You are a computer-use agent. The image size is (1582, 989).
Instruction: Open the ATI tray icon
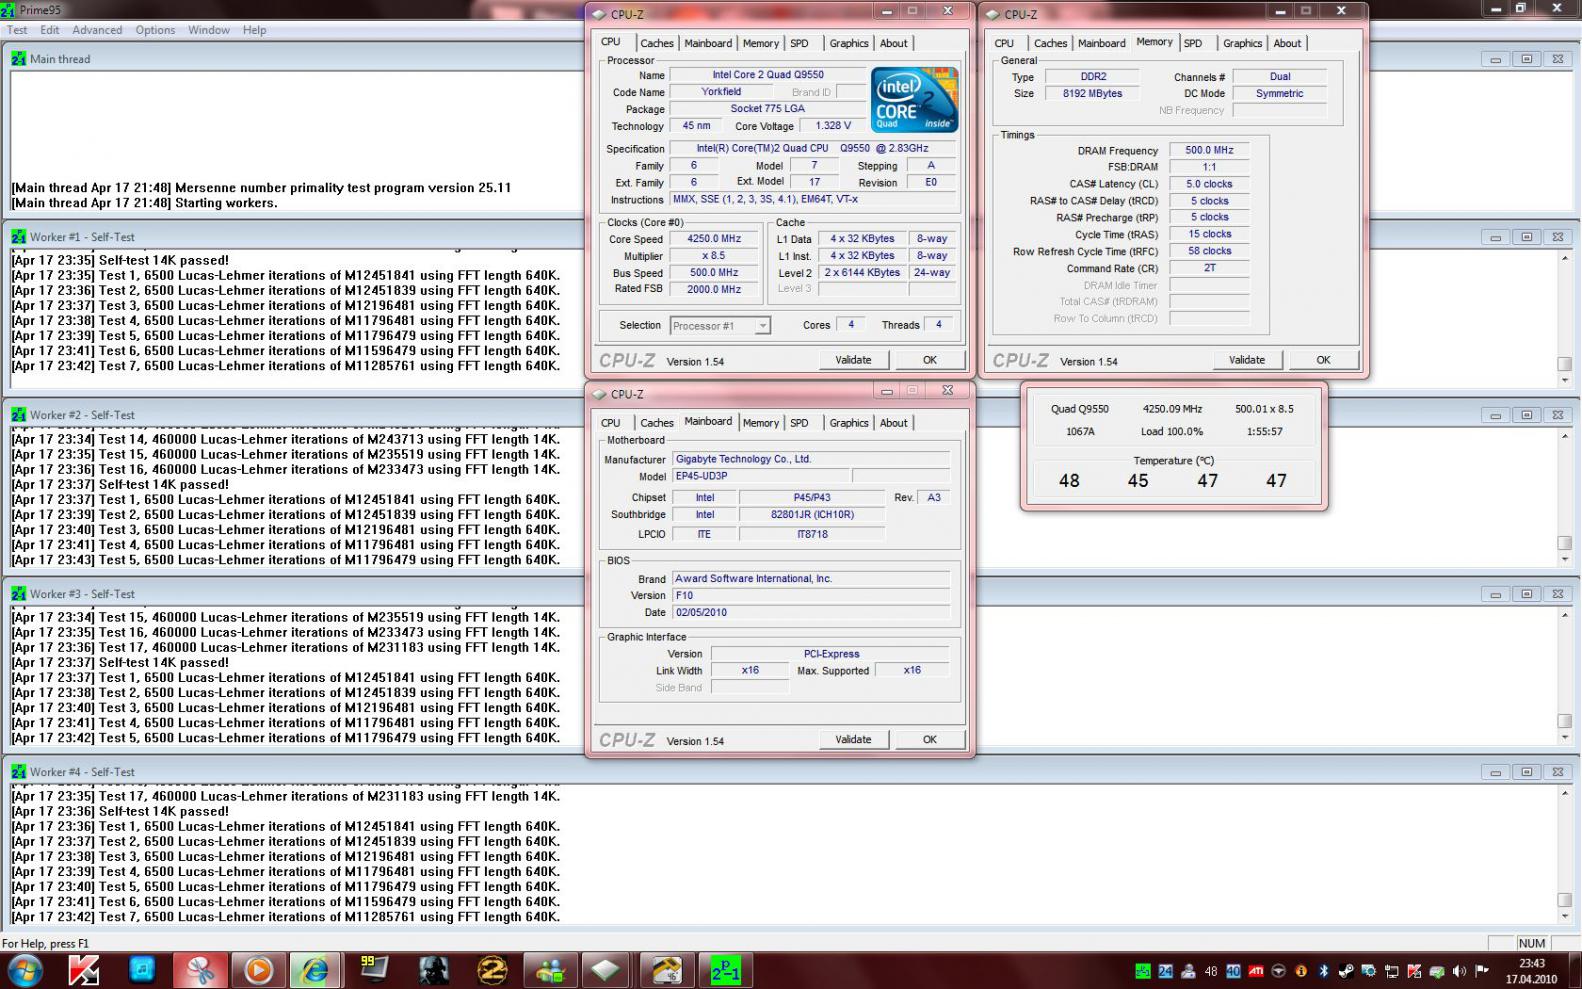[1256, 971]
